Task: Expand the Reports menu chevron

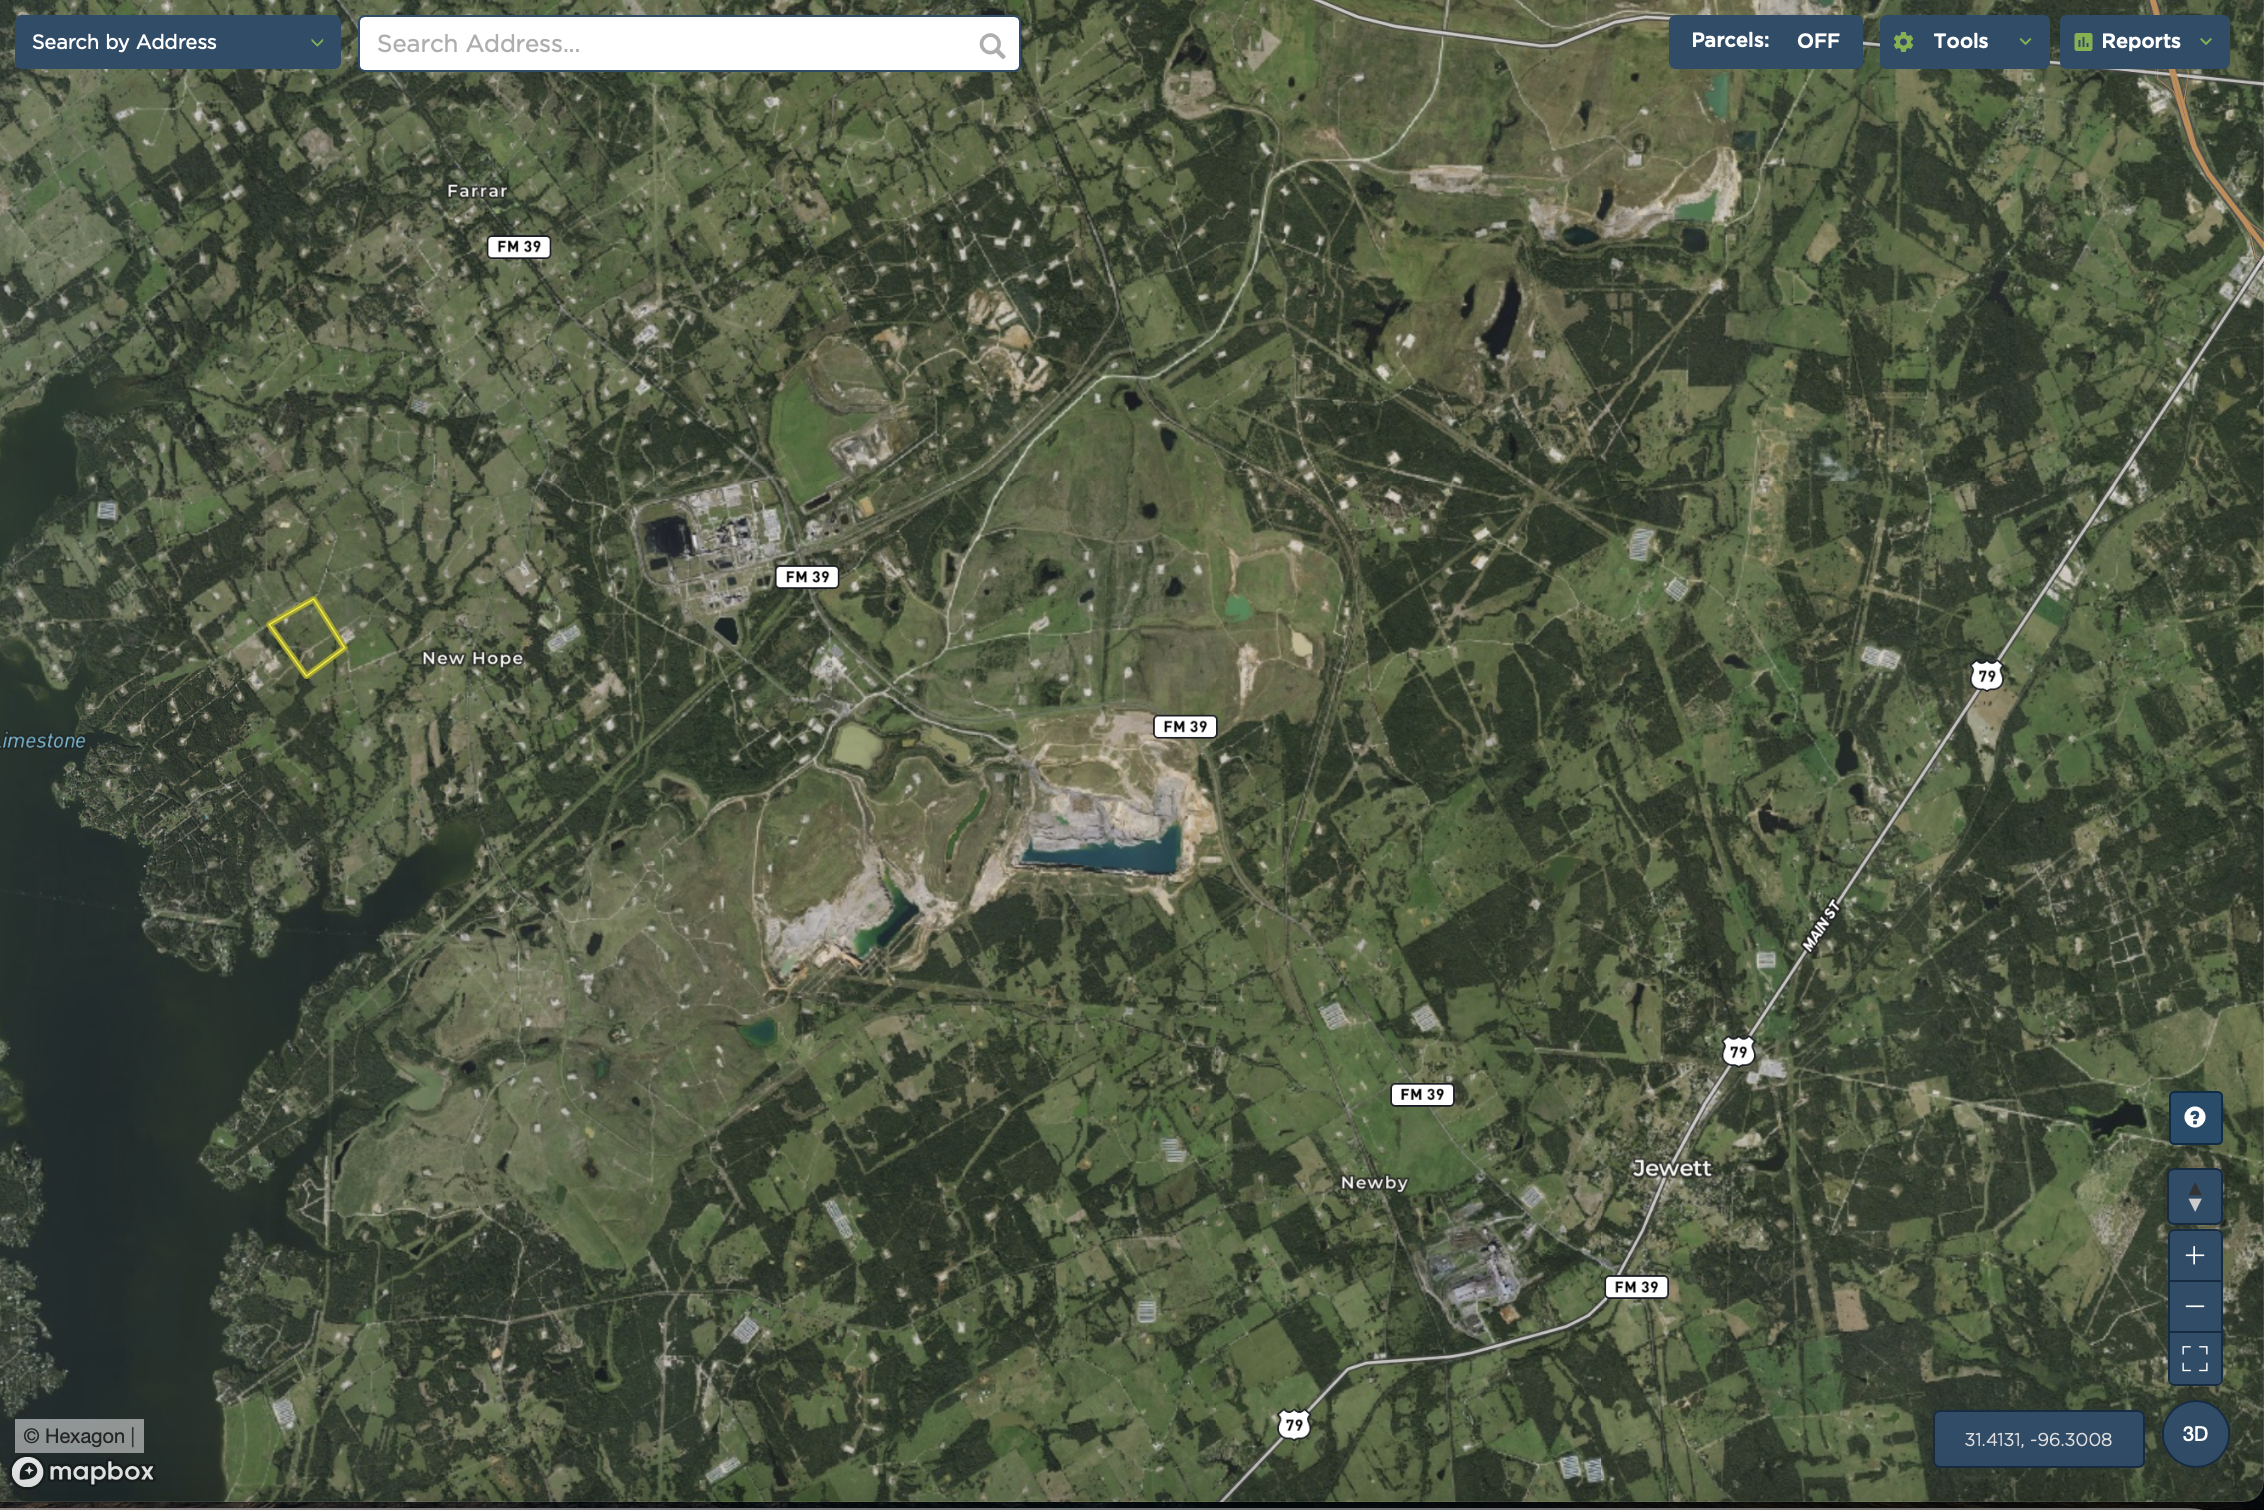Action: click(x=2206, y=42)
